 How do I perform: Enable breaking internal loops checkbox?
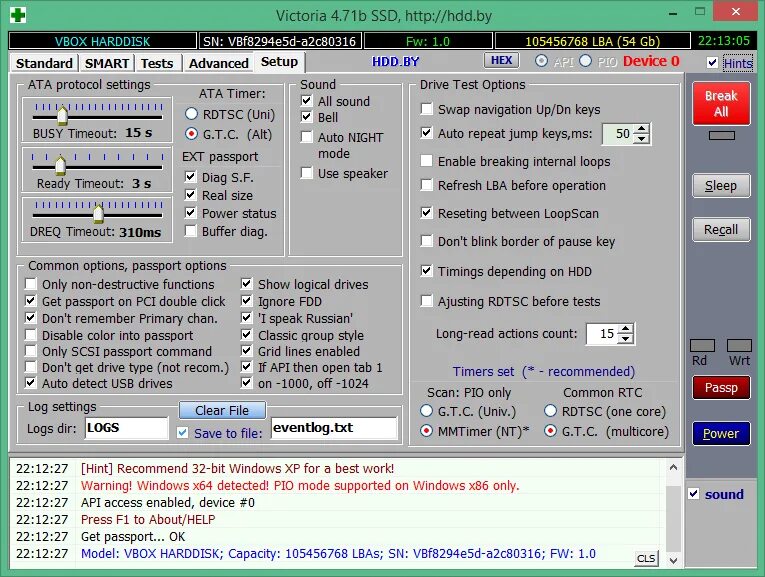pos(426,160)
